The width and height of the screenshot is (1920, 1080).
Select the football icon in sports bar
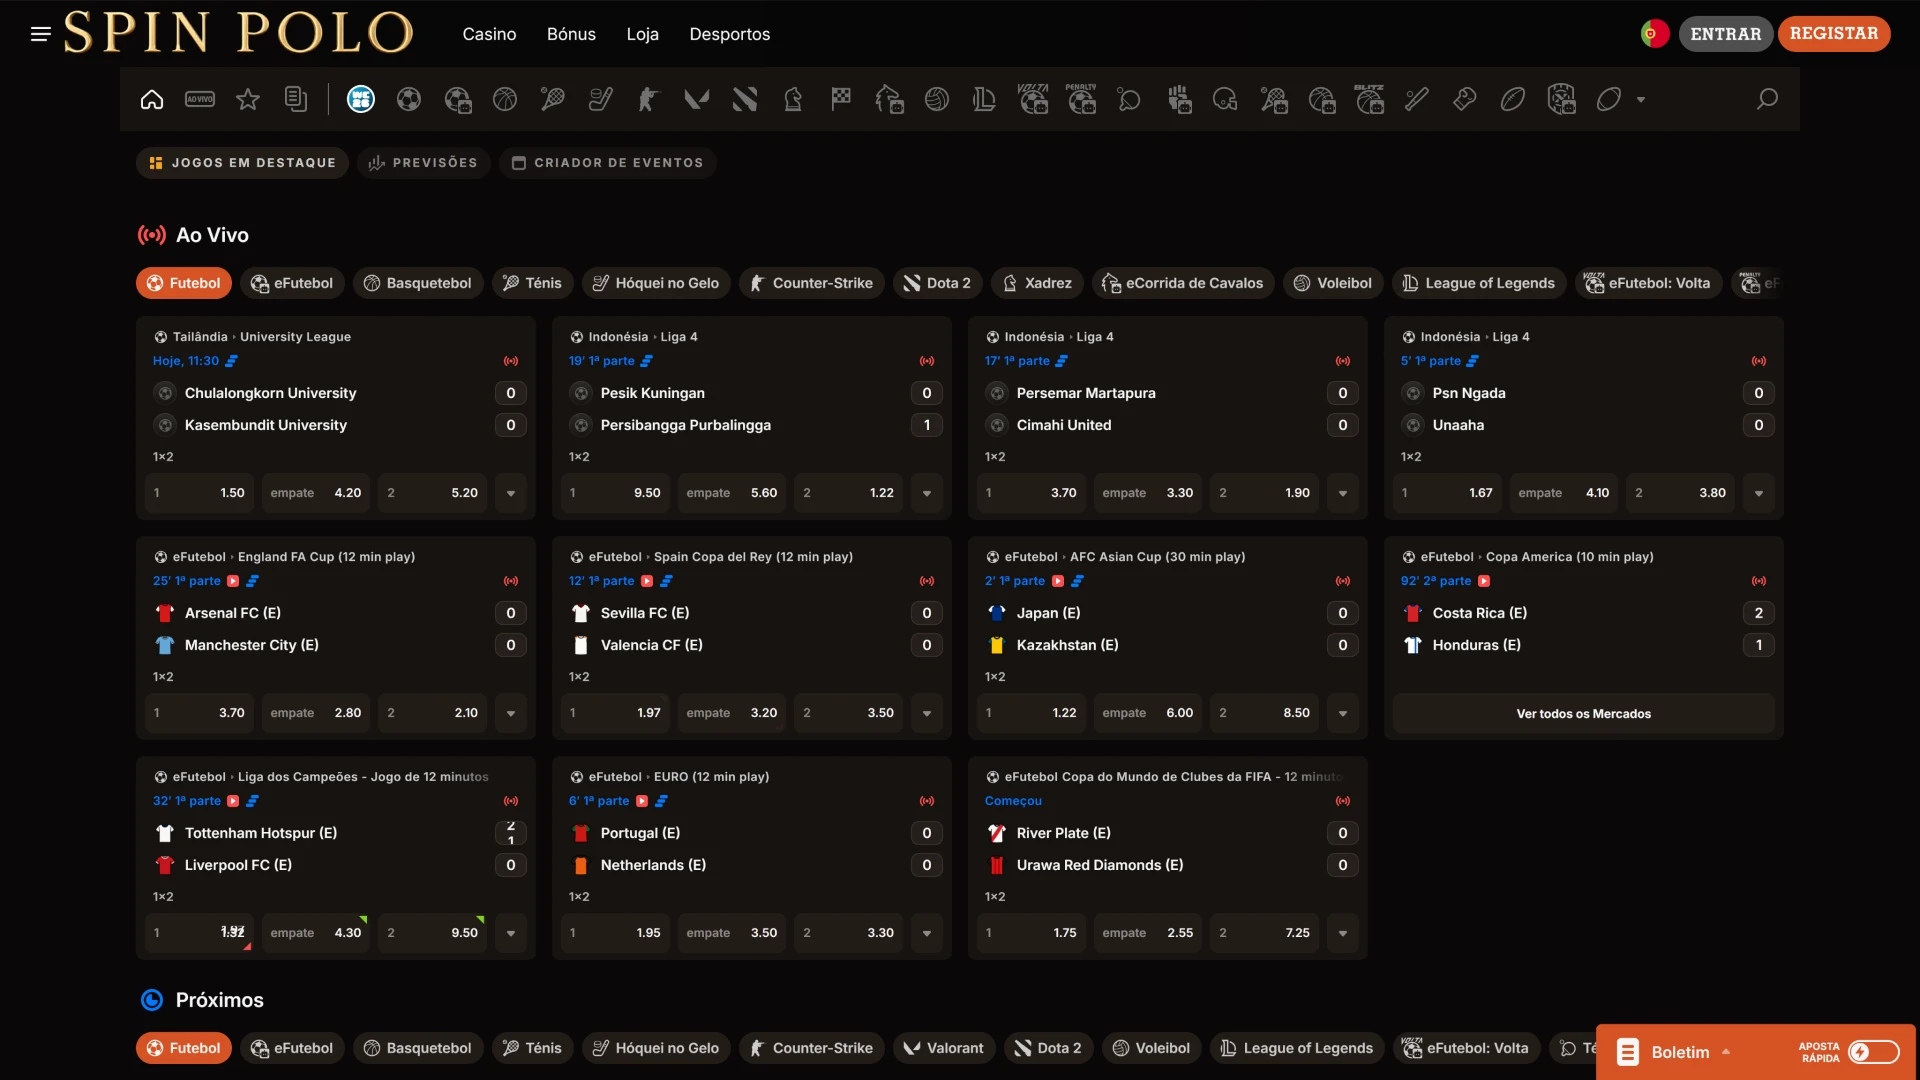tap(409, 99)
